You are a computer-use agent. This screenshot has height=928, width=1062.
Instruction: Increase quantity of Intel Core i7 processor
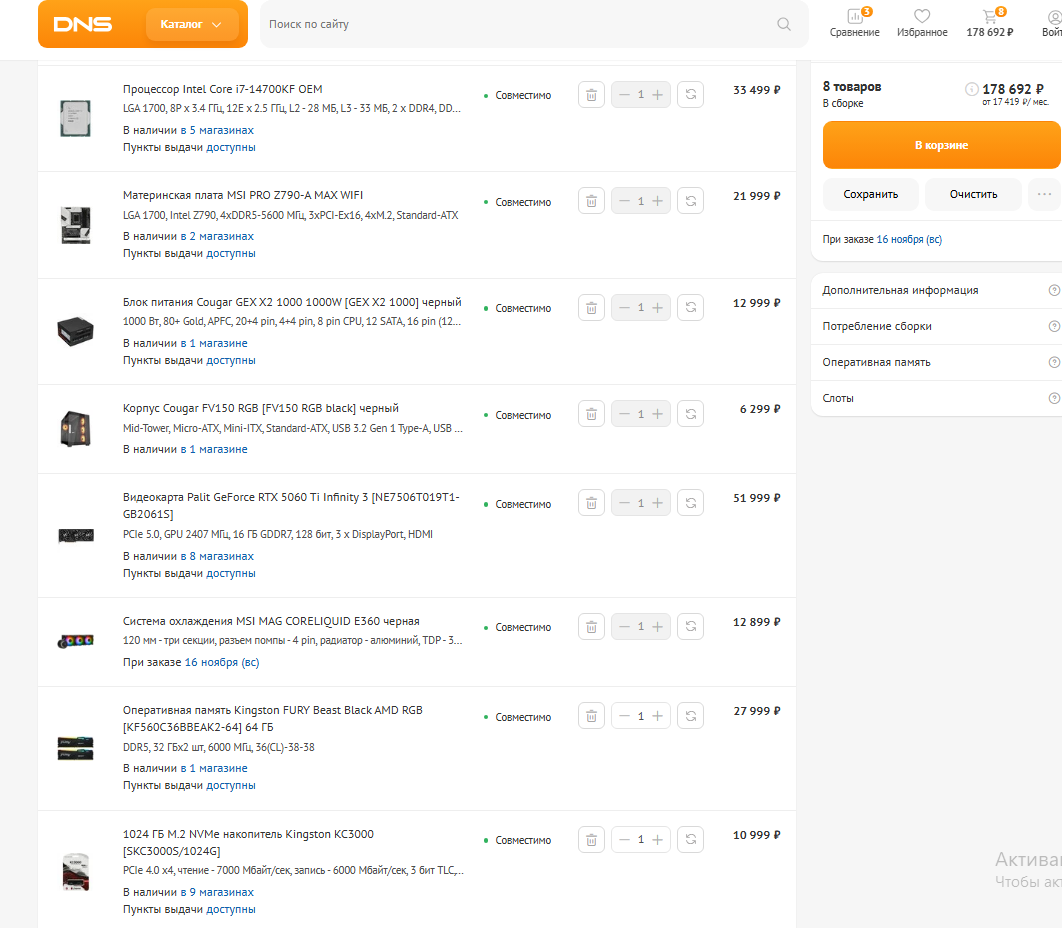[x=658, y=95]
